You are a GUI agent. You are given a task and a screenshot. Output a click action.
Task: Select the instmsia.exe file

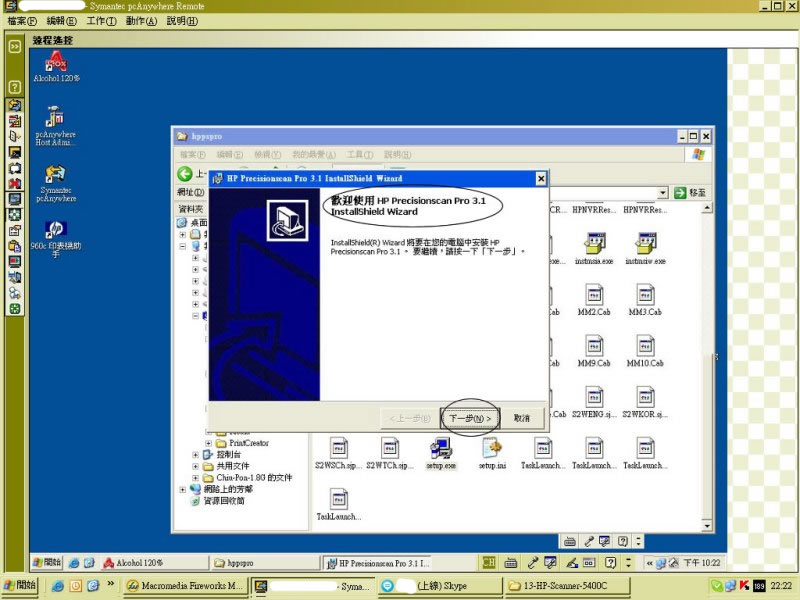coord(594,249)
